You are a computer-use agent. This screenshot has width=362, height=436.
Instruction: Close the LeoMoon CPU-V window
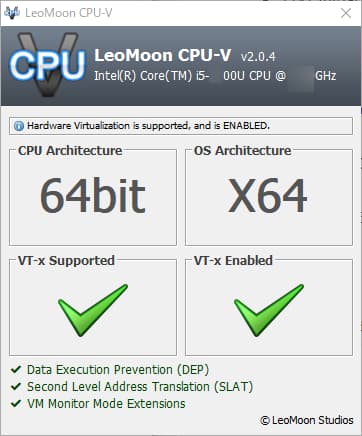click(346, 13)
